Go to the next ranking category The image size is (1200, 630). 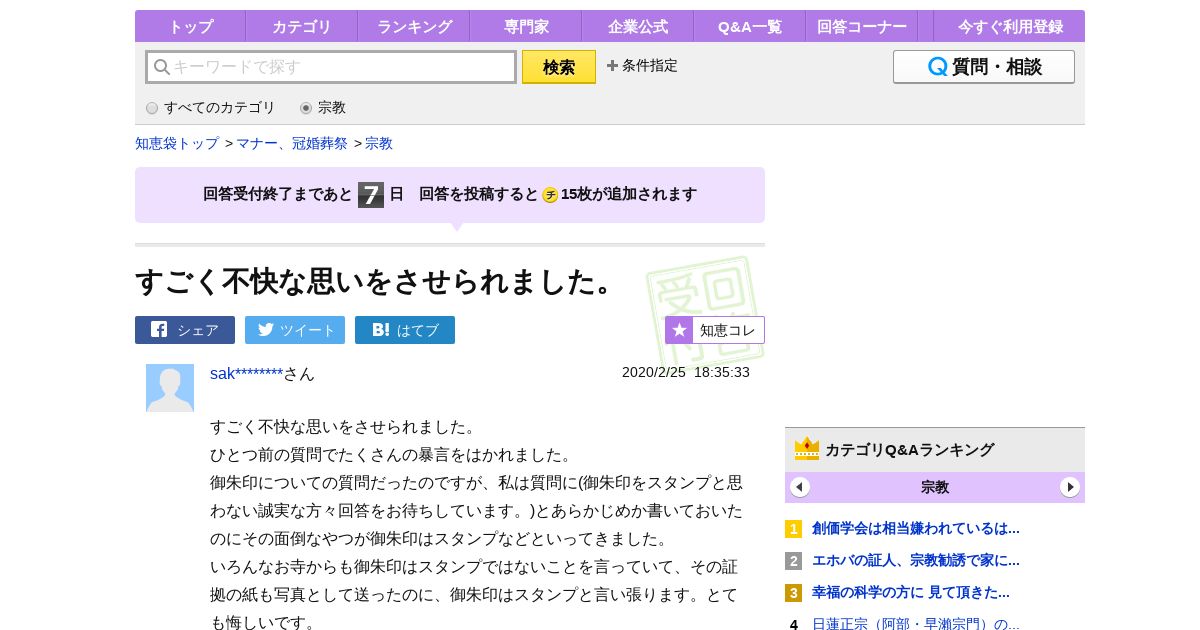1070,487
